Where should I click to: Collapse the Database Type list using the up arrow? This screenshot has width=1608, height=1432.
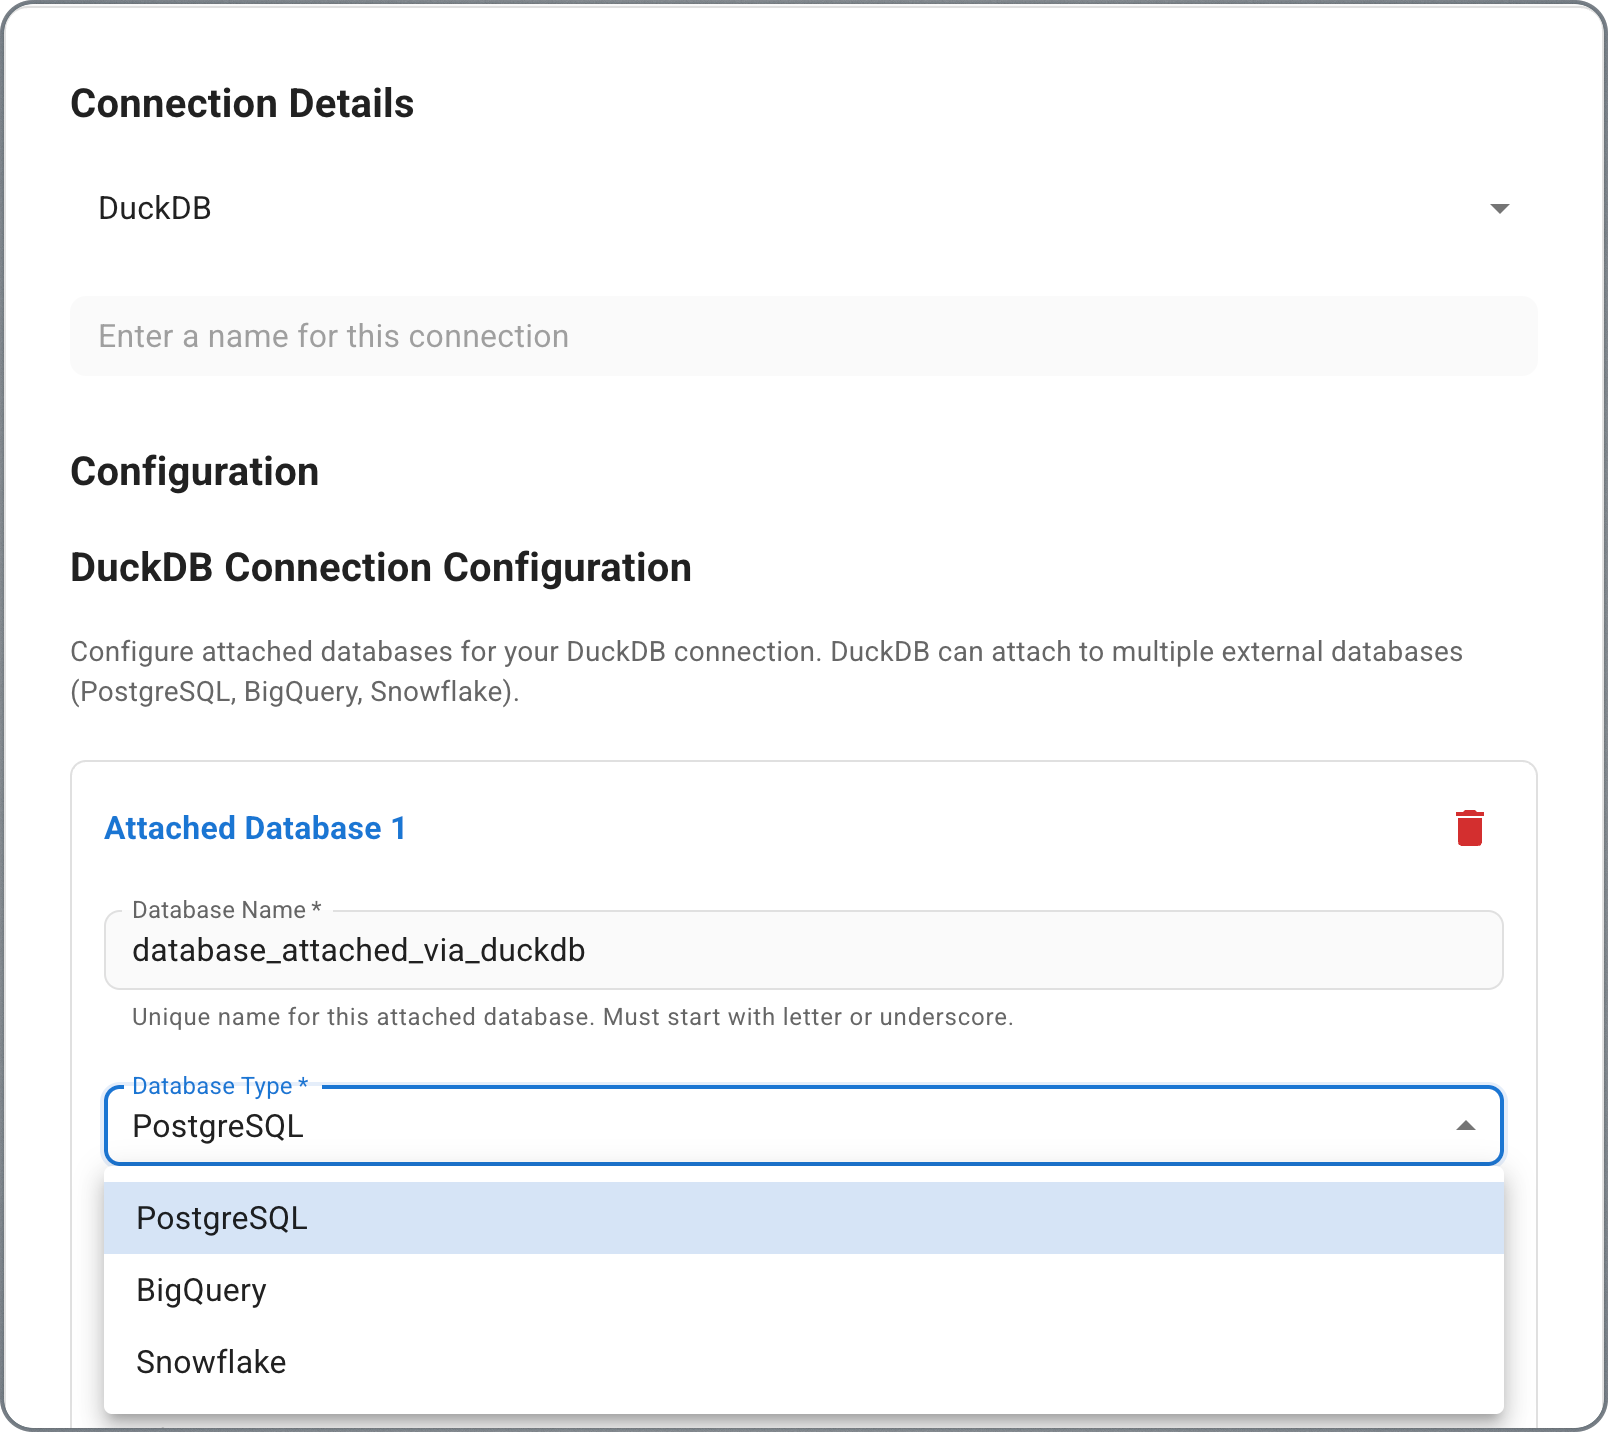point(1465,1126)
